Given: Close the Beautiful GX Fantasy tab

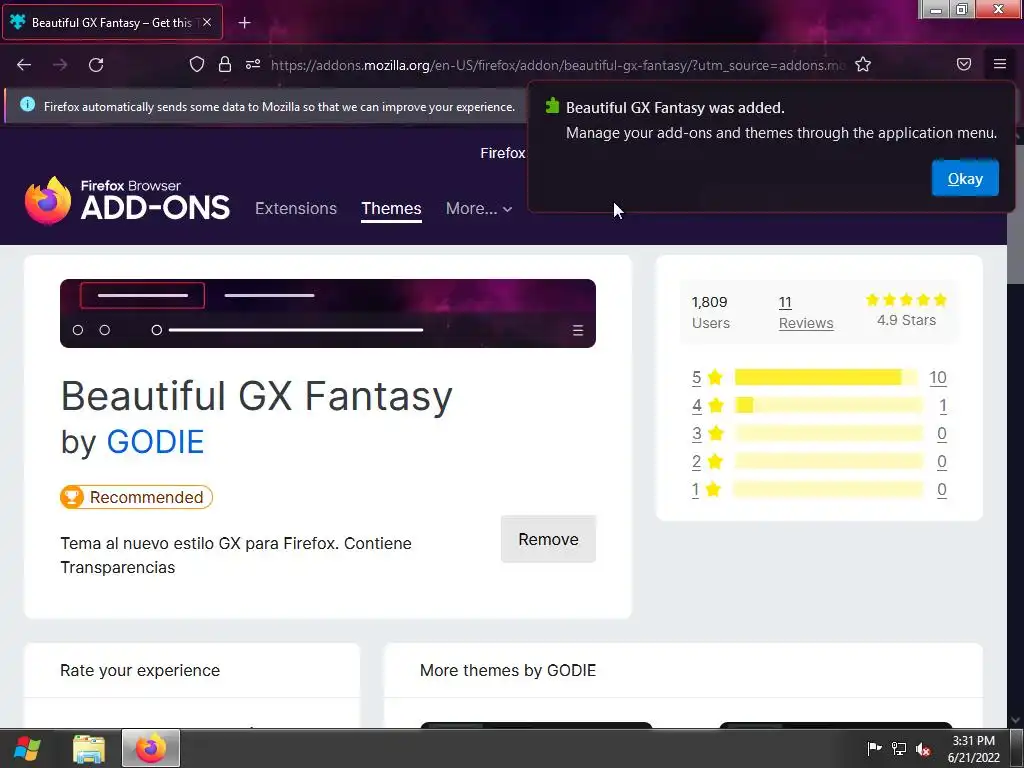Looking at the screenshot, I should tap(207, 22).
